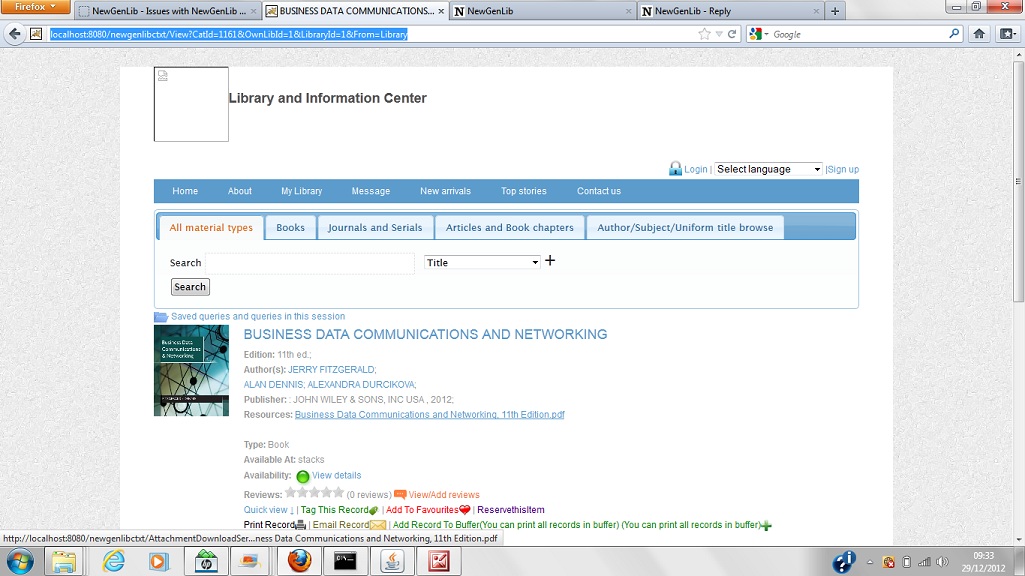Open the New arrivals menu item
Image resolution: width=1025 pixels, height=576 pixels.
click(445, 191)
